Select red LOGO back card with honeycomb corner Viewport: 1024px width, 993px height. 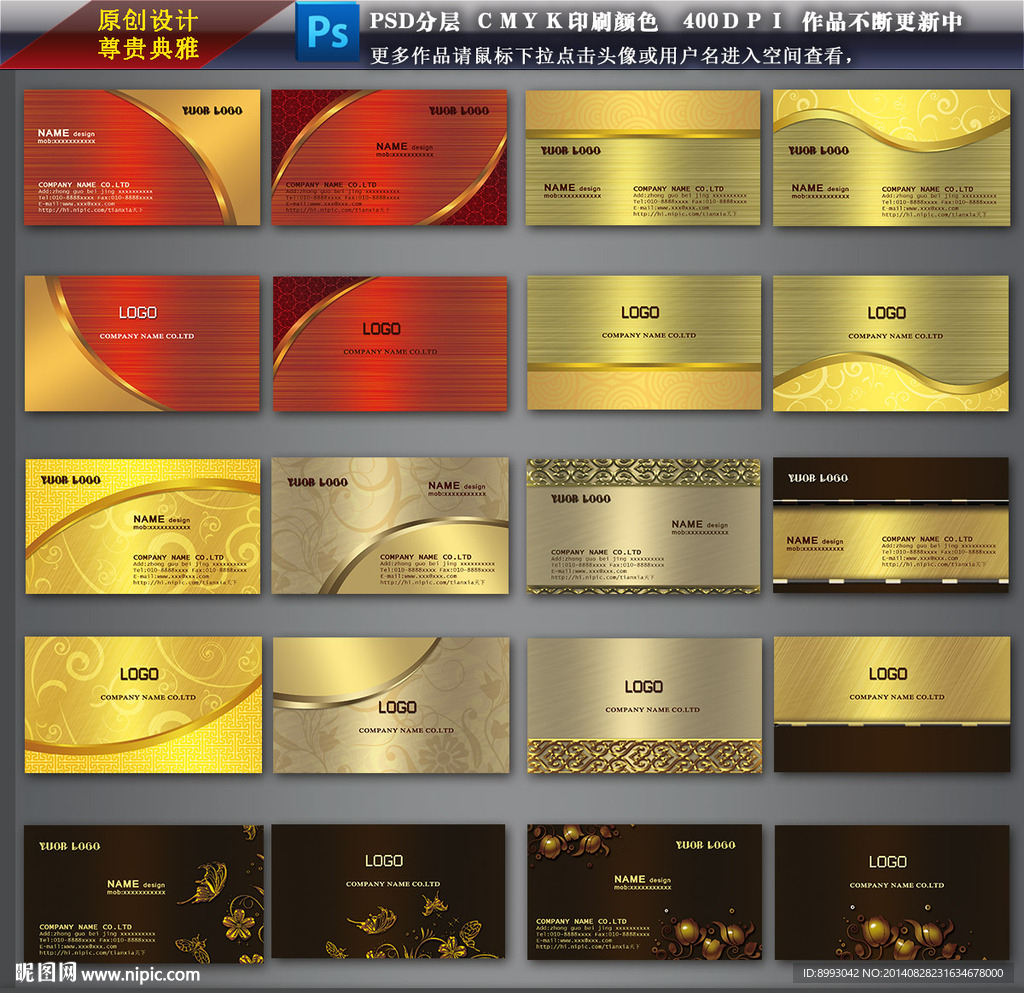pos(390,343)
